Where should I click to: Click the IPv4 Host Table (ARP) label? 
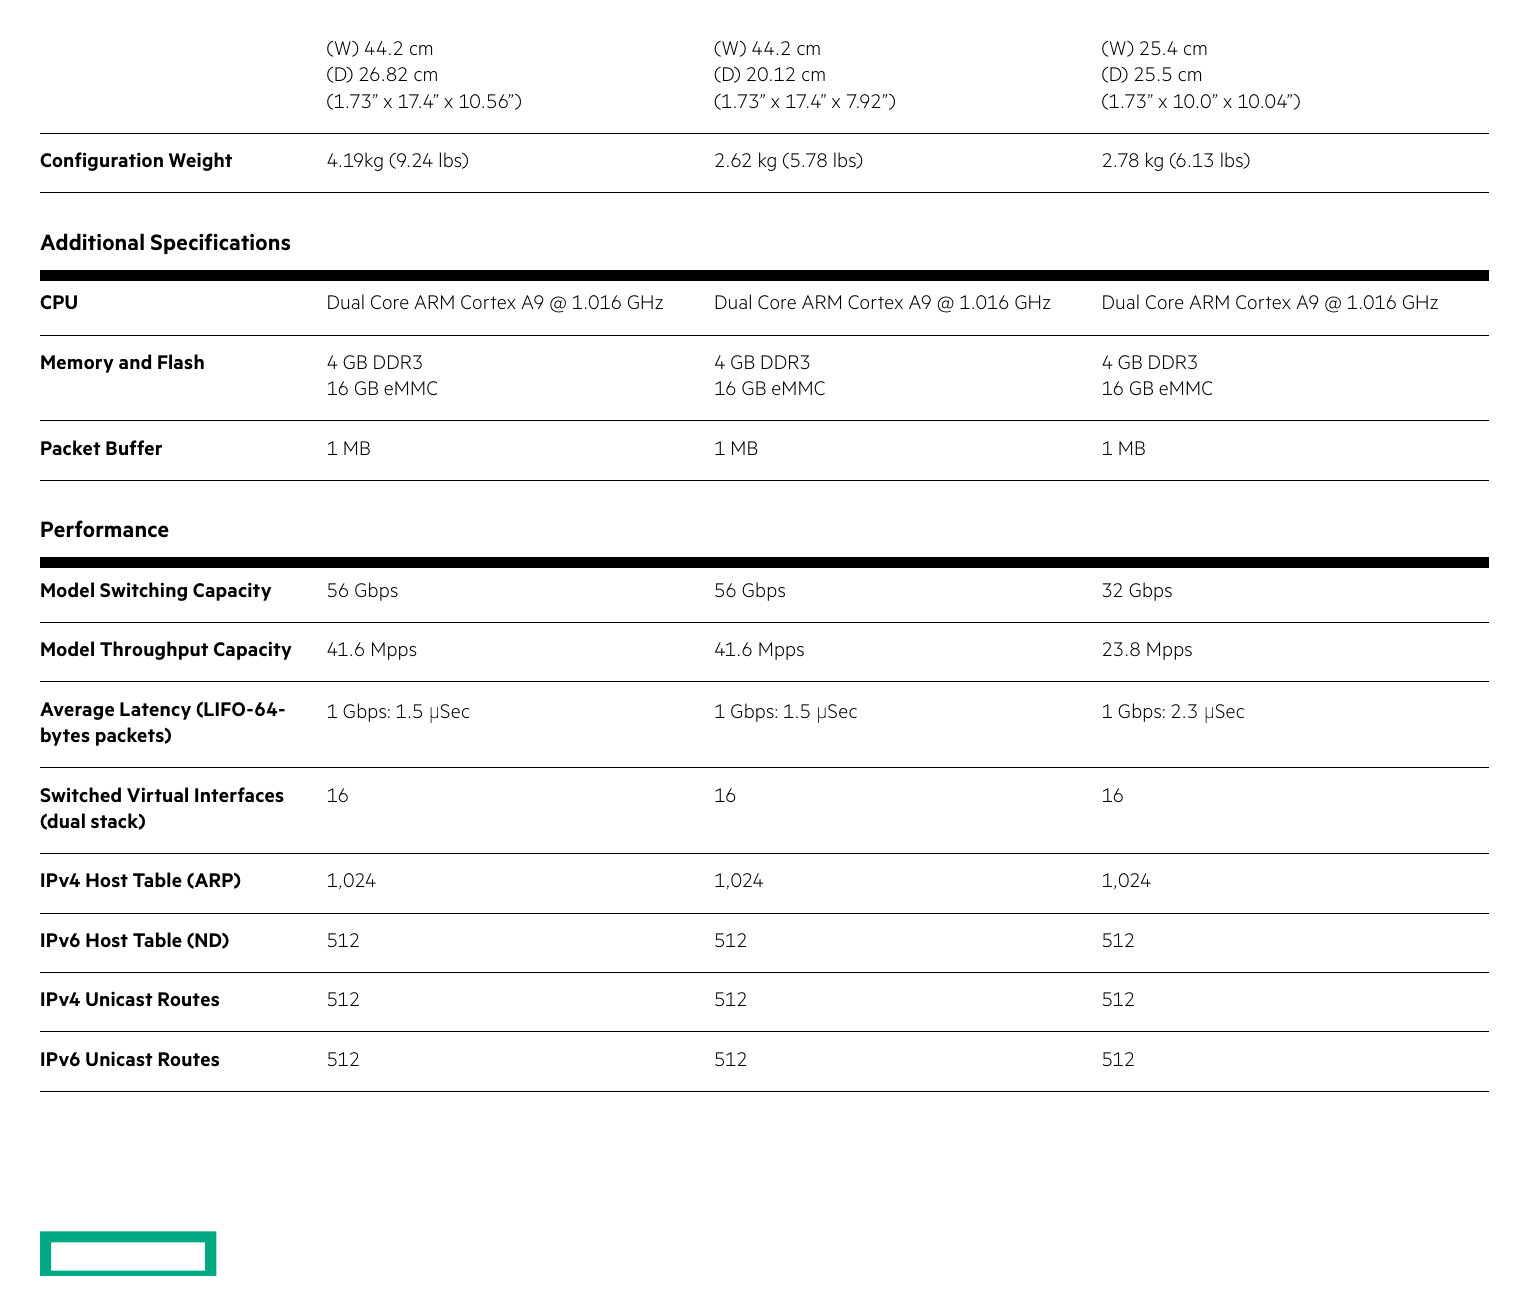tap(140, 881)
